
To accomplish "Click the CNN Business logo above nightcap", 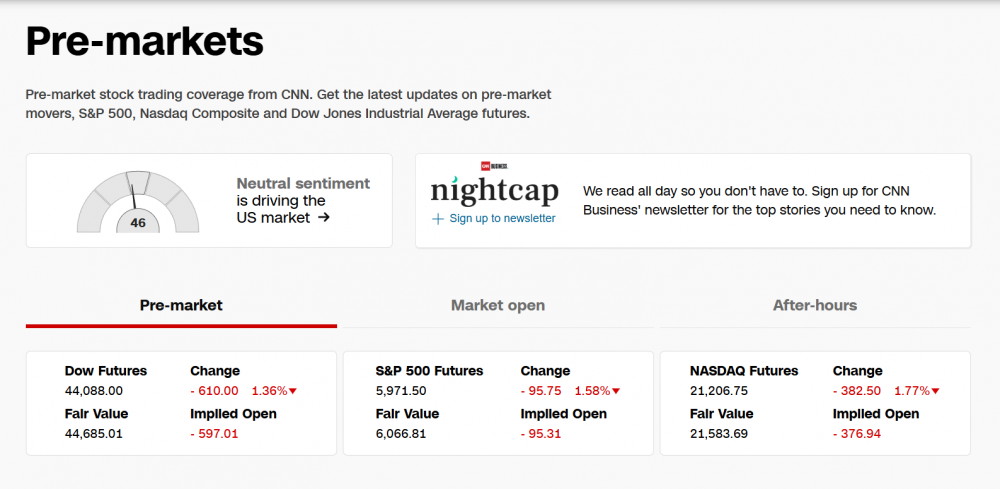I will (x=494, y=166).
